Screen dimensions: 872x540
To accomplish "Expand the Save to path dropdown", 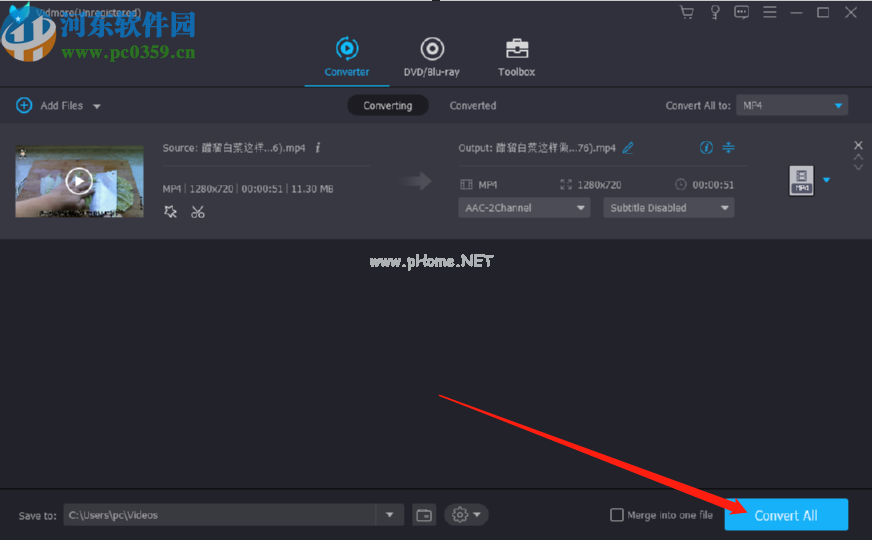I will pos(390,515).
